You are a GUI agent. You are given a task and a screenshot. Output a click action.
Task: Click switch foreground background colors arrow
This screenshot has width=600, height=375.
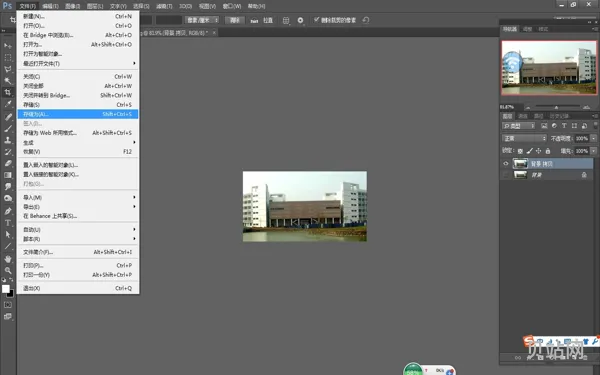pyautogui.click(x=11, y=280)
